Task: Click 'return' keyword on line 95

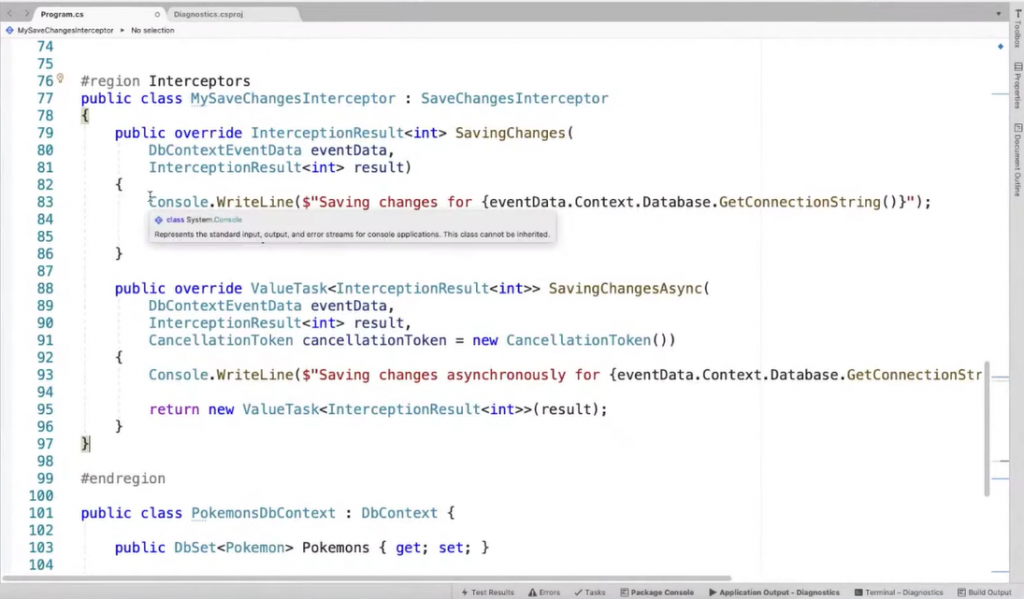Action: [x=174, y=410]
